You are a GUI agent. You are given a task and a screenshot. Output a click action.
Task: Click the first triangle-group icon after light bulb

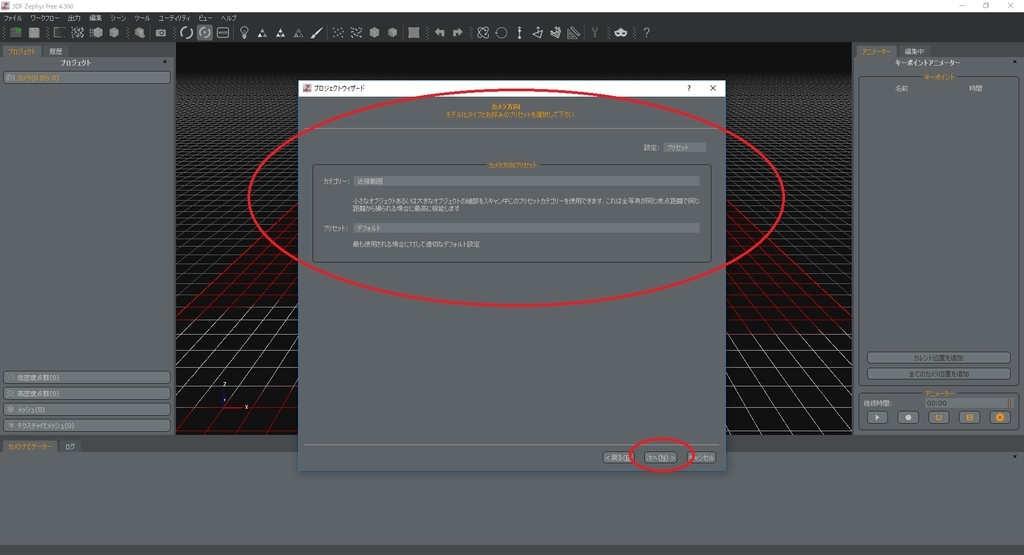click(262, 33)
